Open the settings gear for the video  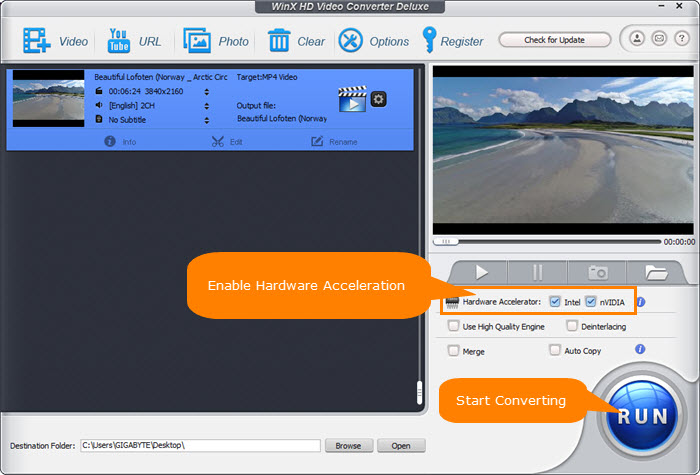[x=379, y=99]
